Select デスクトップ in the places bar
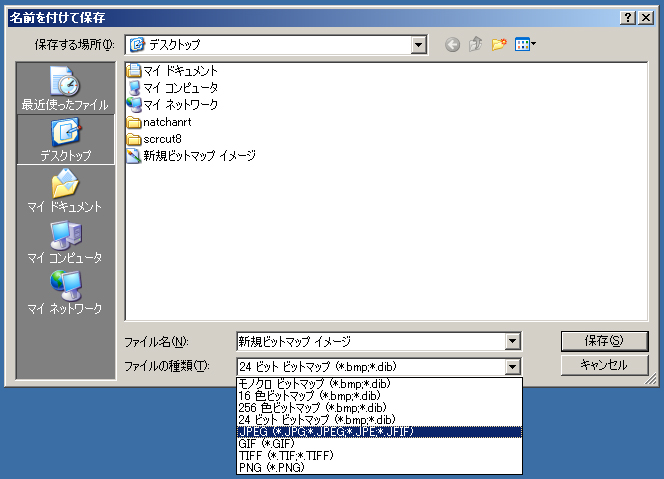The height and width of the screenshot is (479, 664). tap(64, 141)
